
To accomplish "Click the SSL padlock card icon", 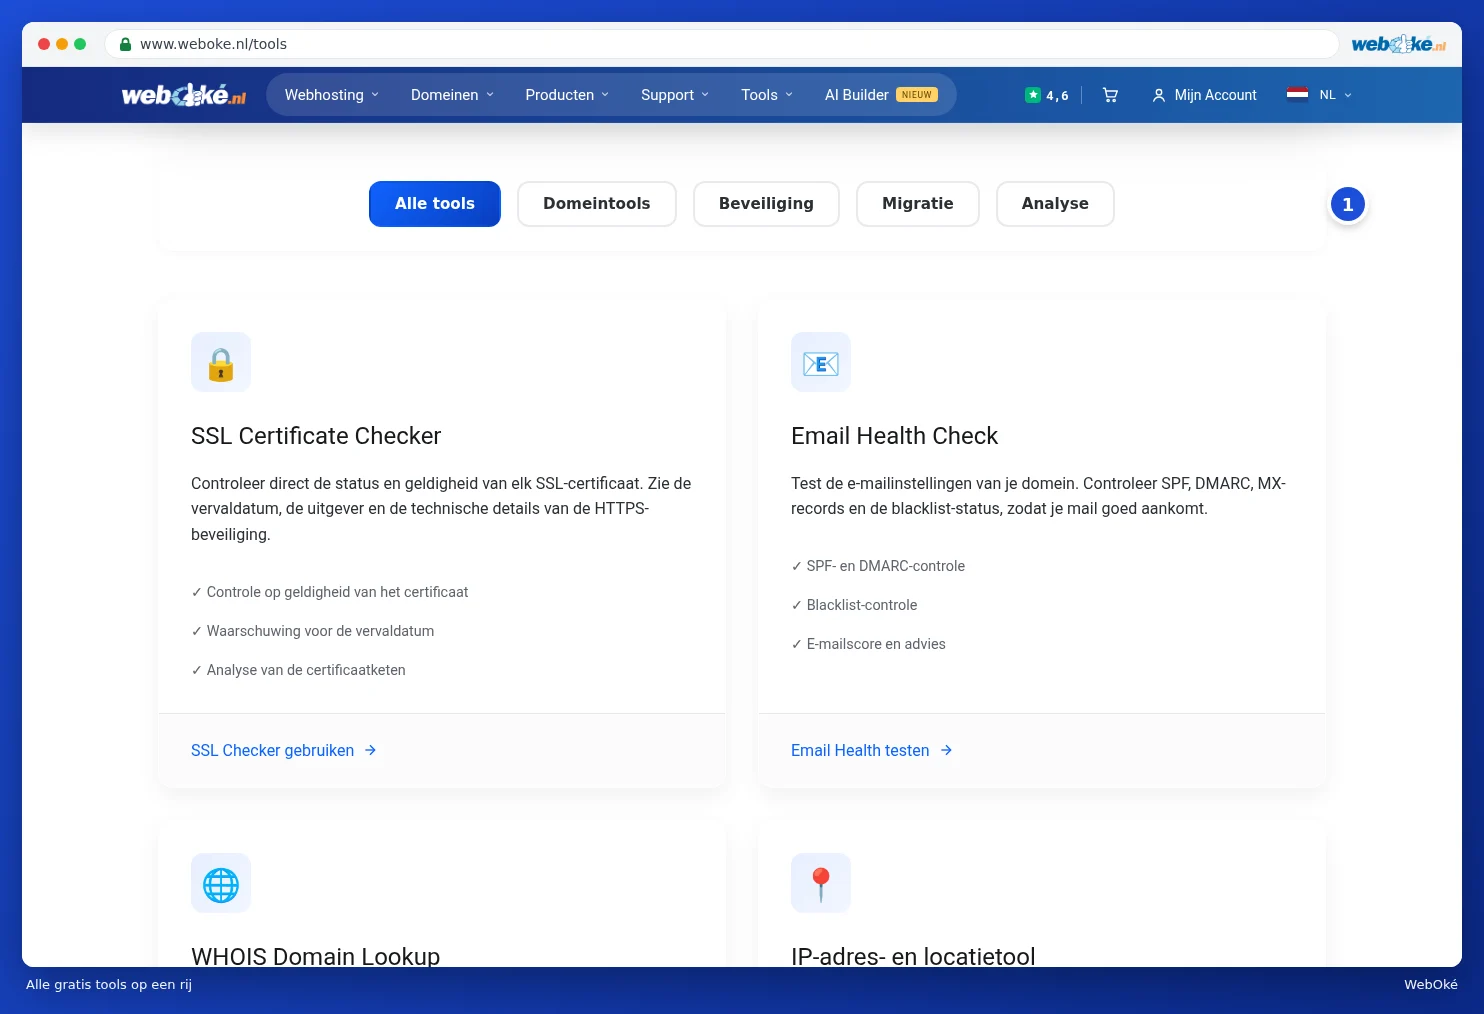I will [221, 362].
